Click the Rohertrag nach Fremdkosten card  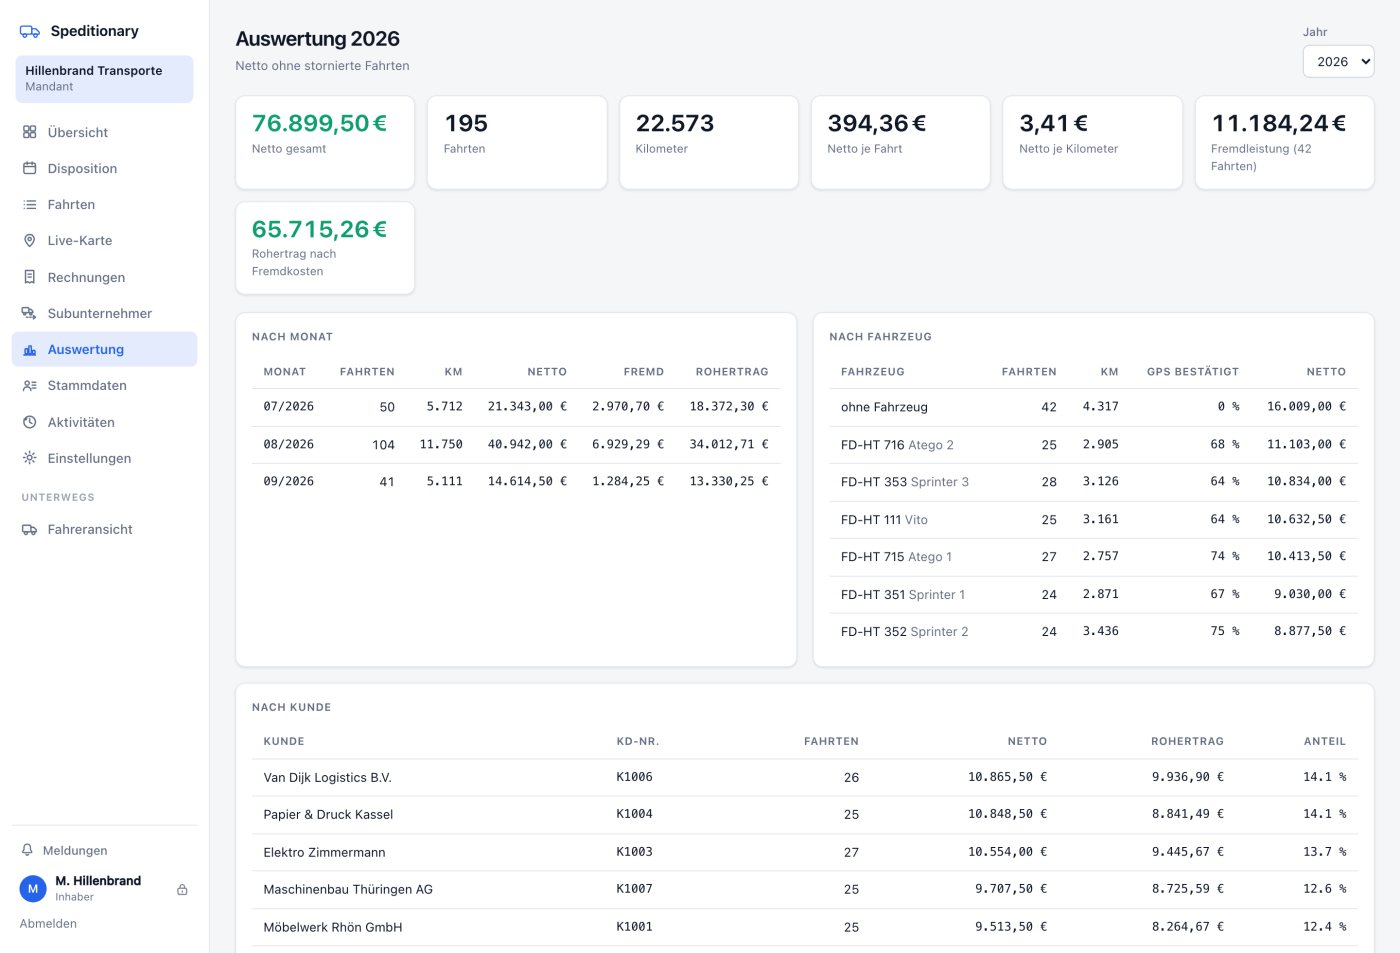point(325,248)
